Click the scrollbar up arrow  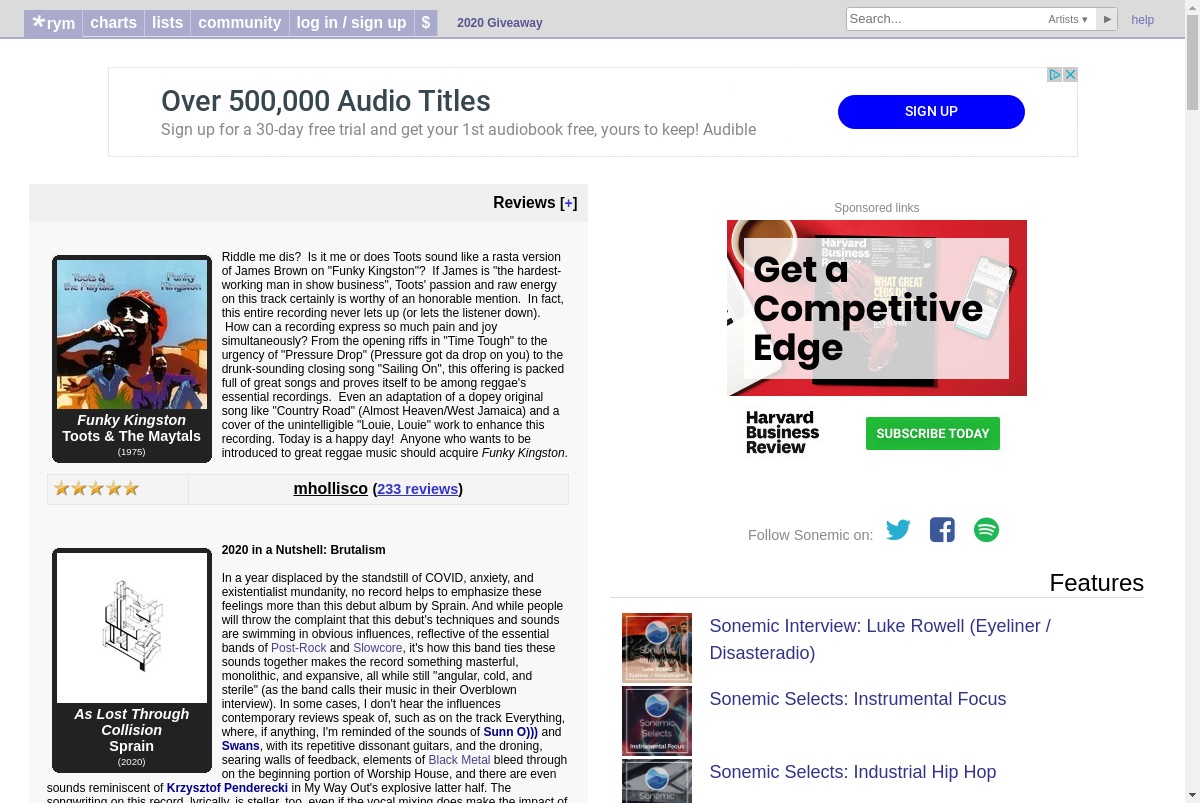click(1192, 7)
